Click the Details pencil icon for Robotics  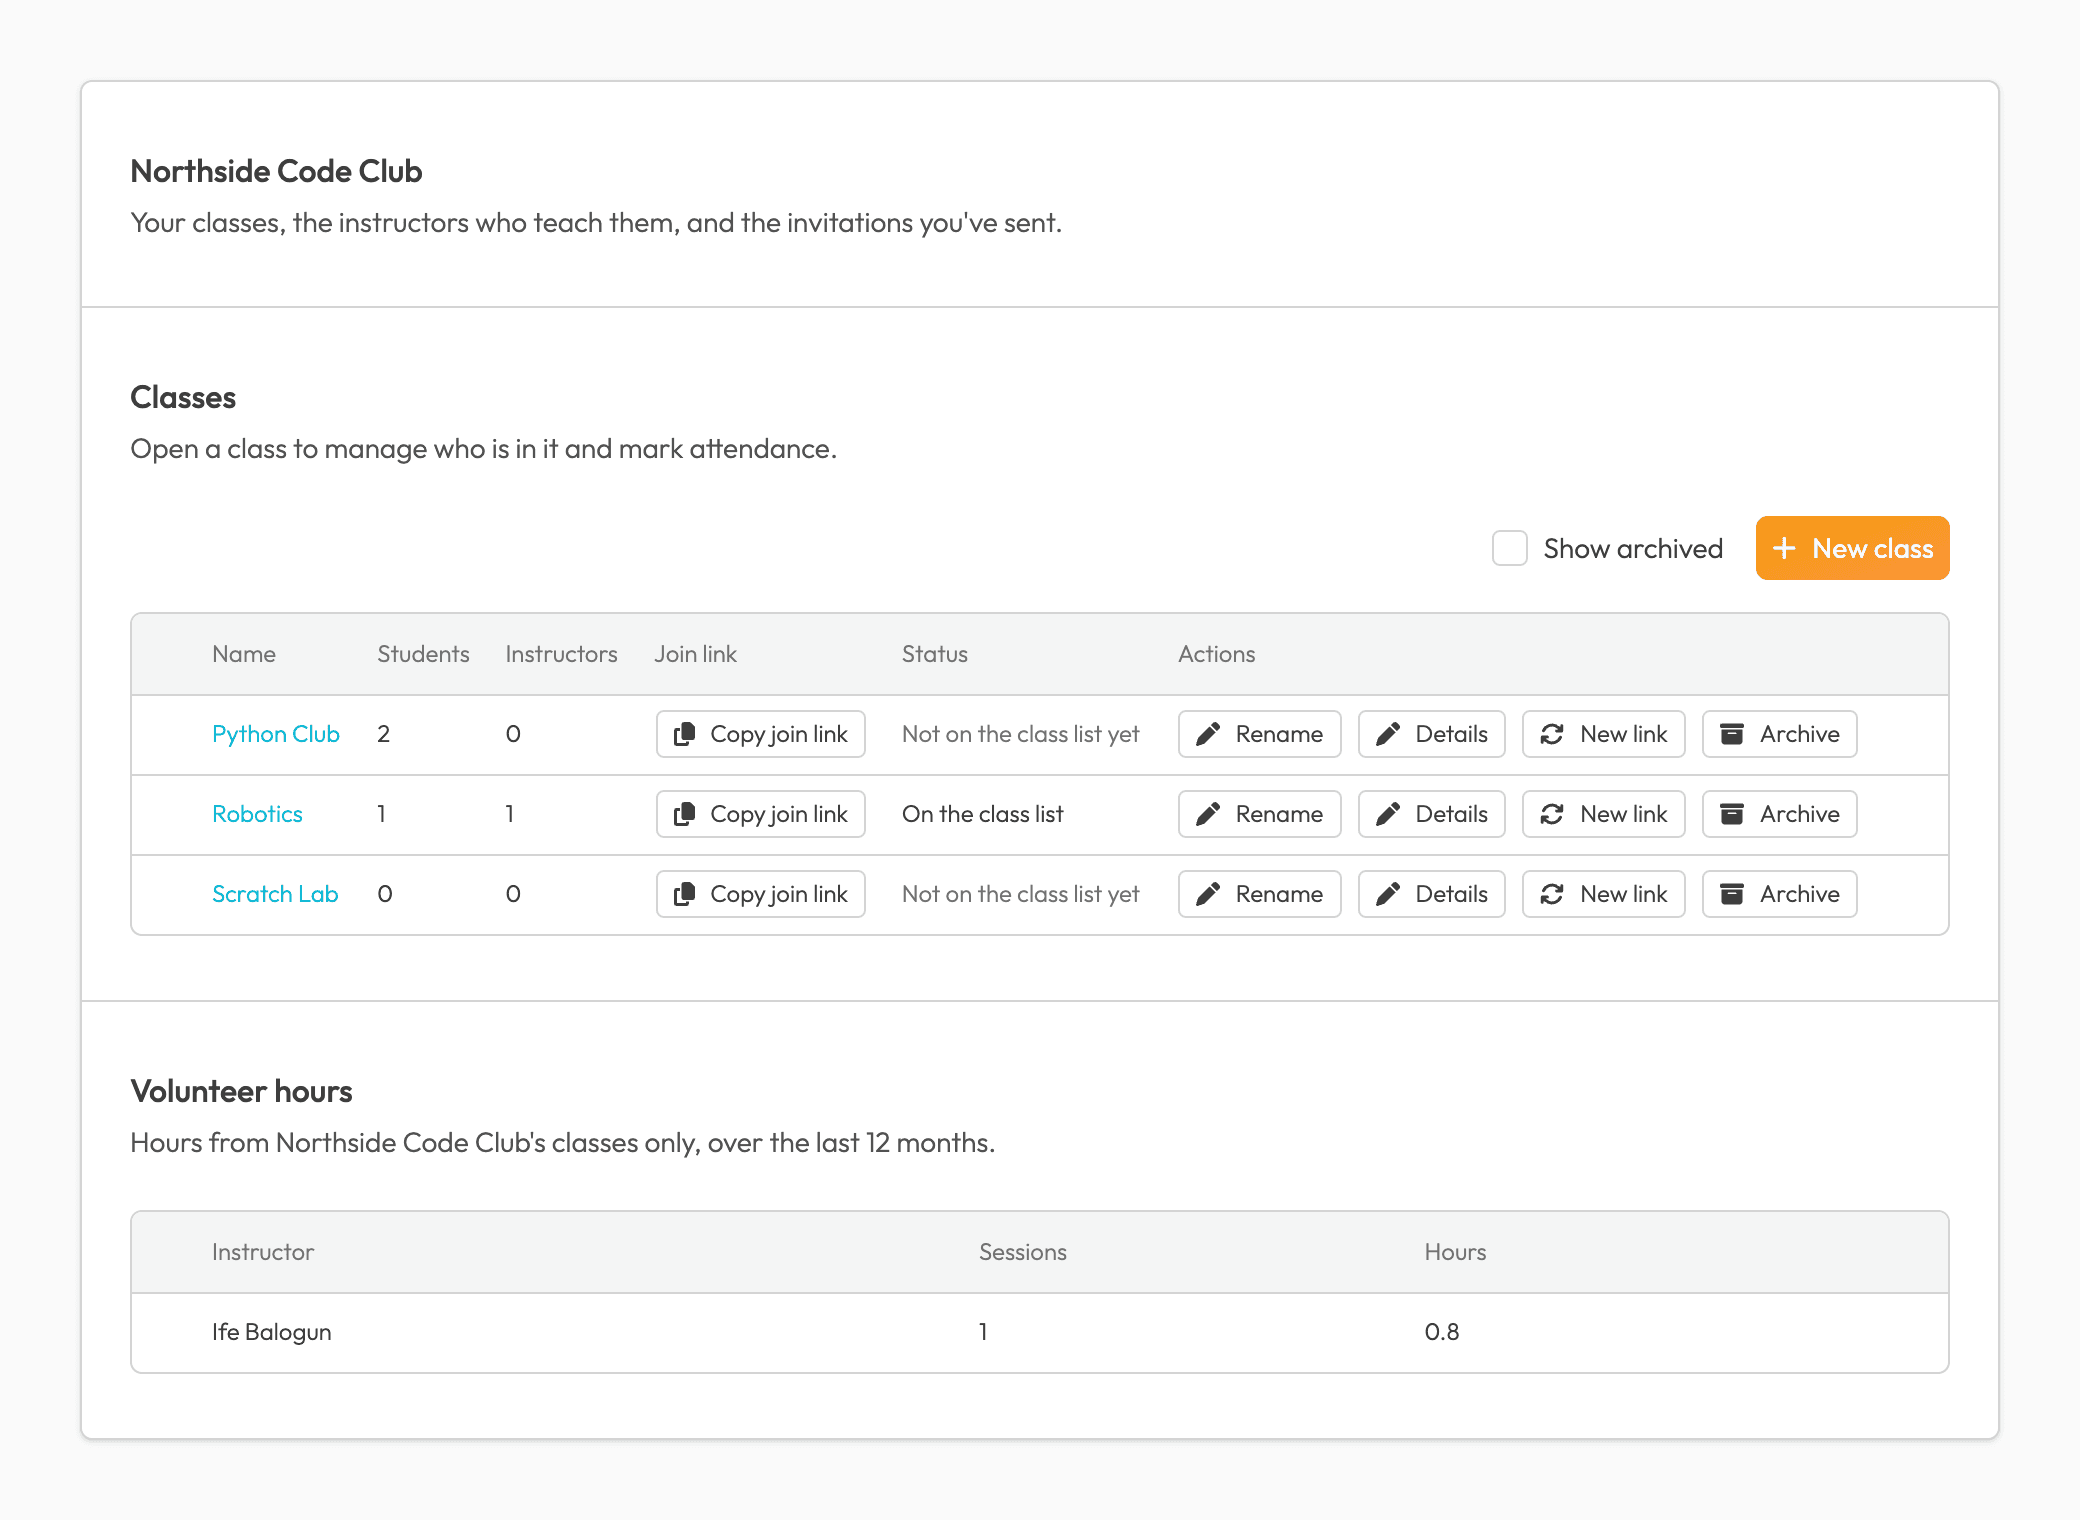(x=1388, y=814)
